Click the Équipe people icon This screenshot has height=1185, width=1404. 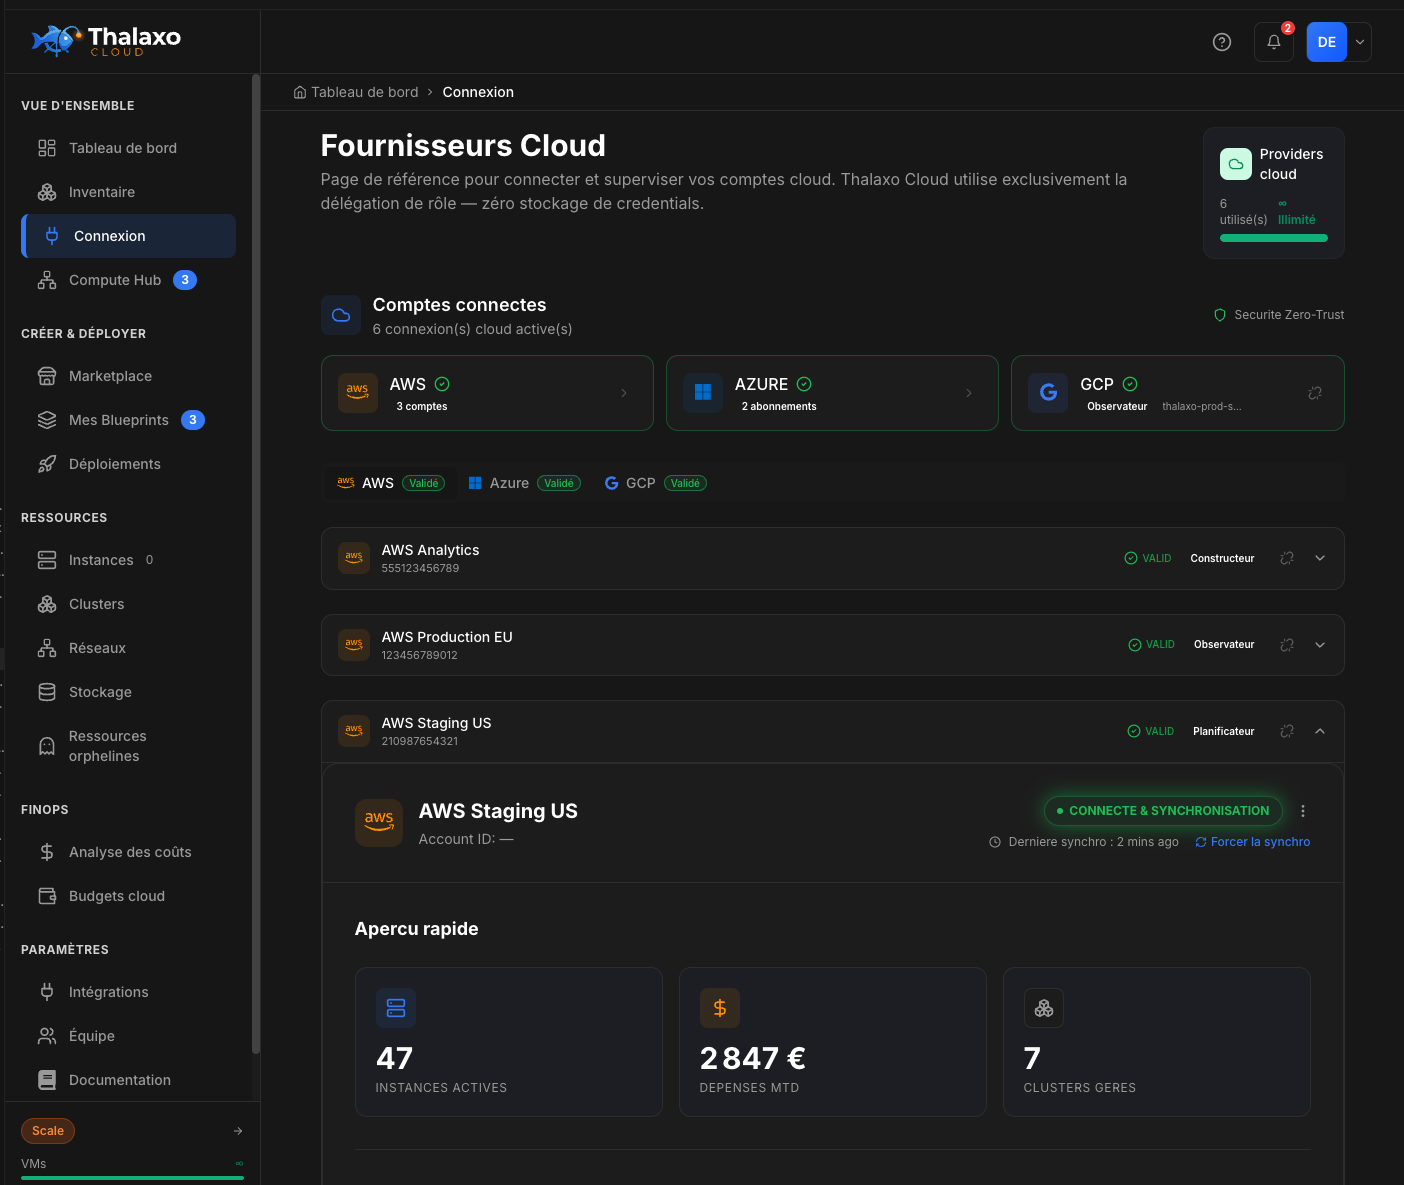[x=47, y=1036]
